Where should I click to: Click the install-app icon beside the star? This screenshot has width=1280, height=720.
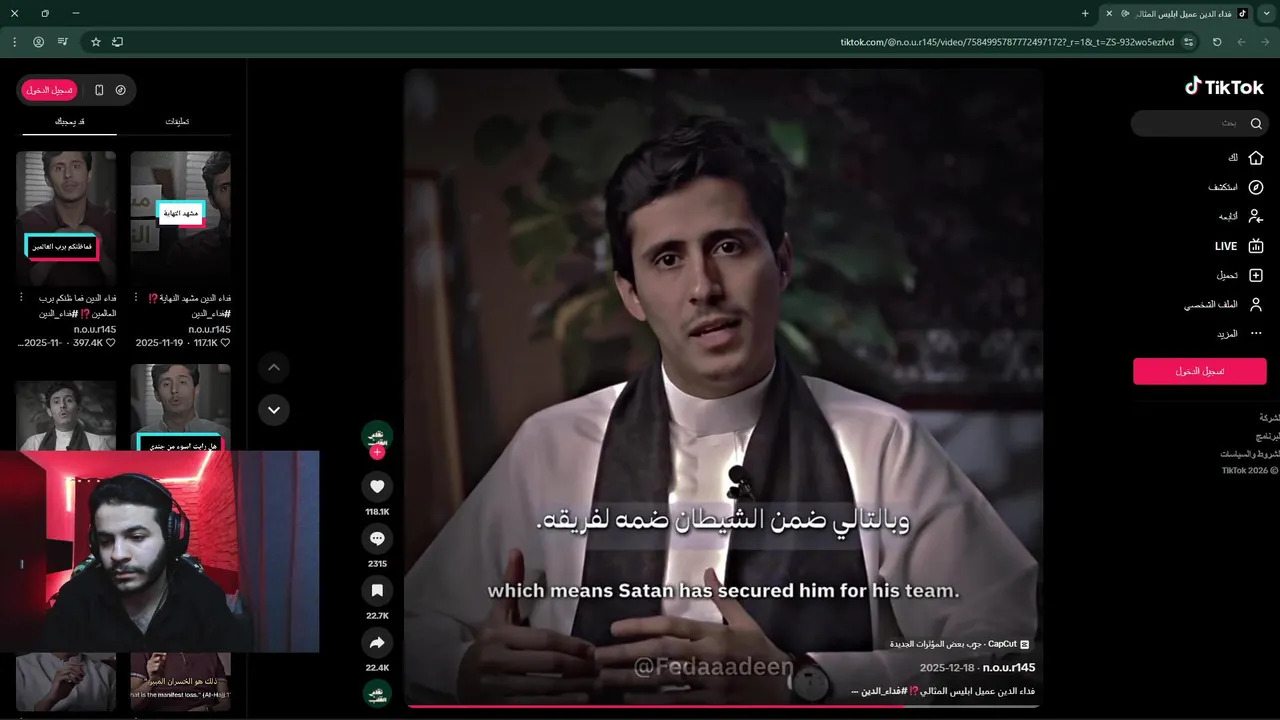click(x=118, y=42)
